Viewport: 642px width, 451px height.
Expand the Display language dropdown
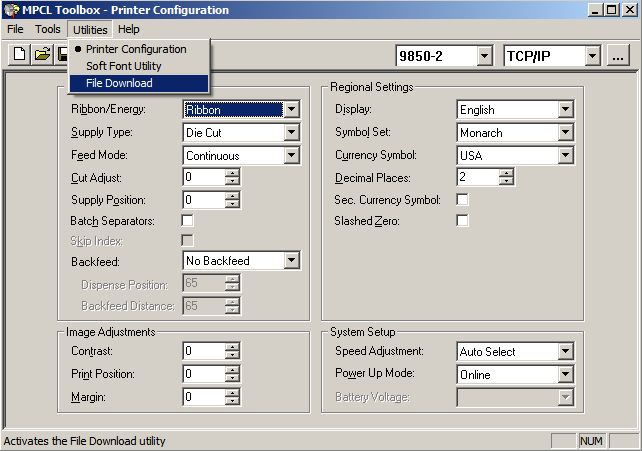pos(565,109)
